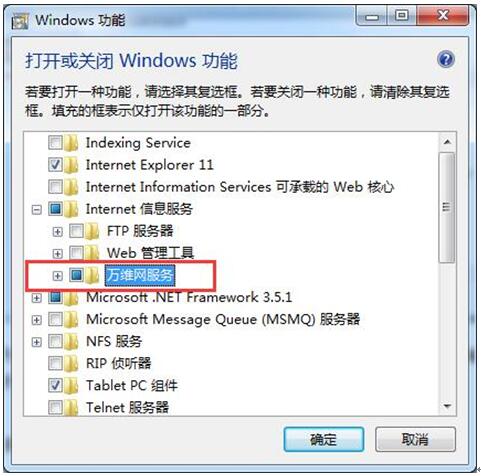Expand the Microsoft Message Queue (MSMQ) node

click(36, 320)
